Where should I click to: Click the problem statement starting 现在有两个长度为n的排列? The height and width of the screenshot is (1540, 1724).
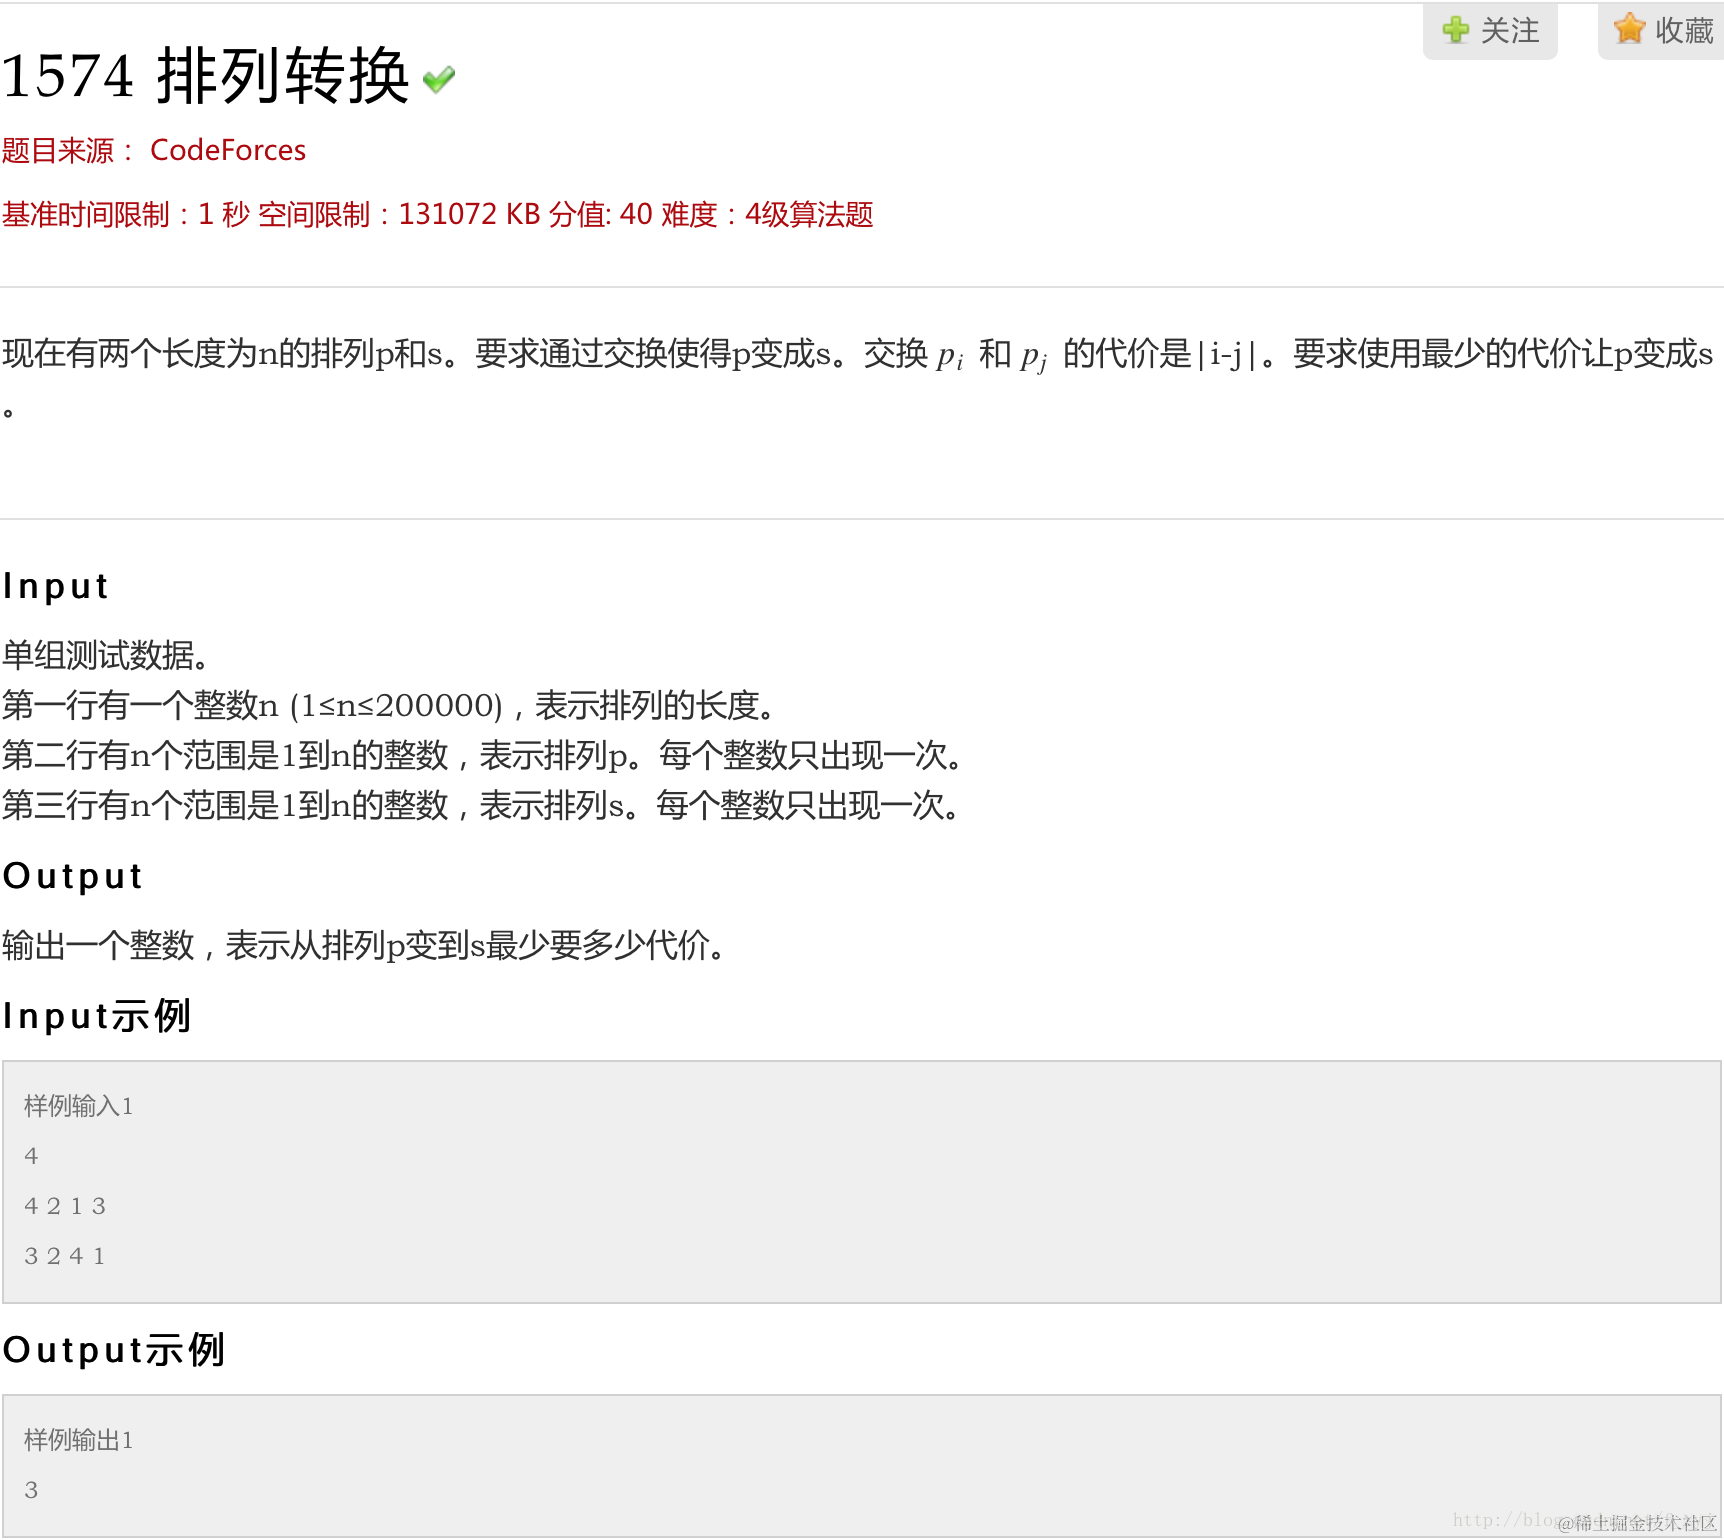click(x=857, y=378)
